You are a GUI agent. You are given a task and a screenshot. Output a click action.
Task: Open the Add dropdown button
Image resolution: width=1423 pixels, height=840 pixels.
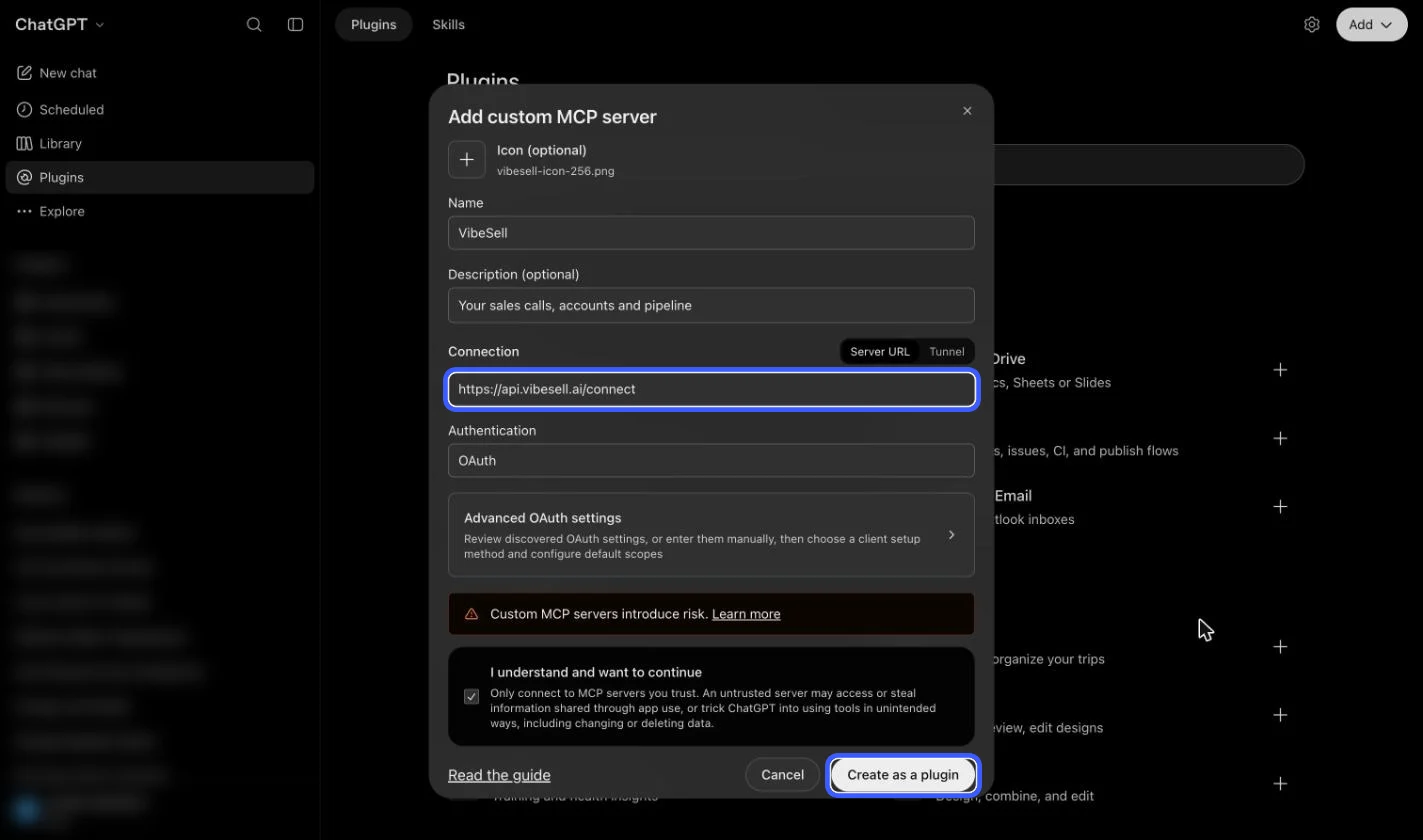(x=1371, y=25)
